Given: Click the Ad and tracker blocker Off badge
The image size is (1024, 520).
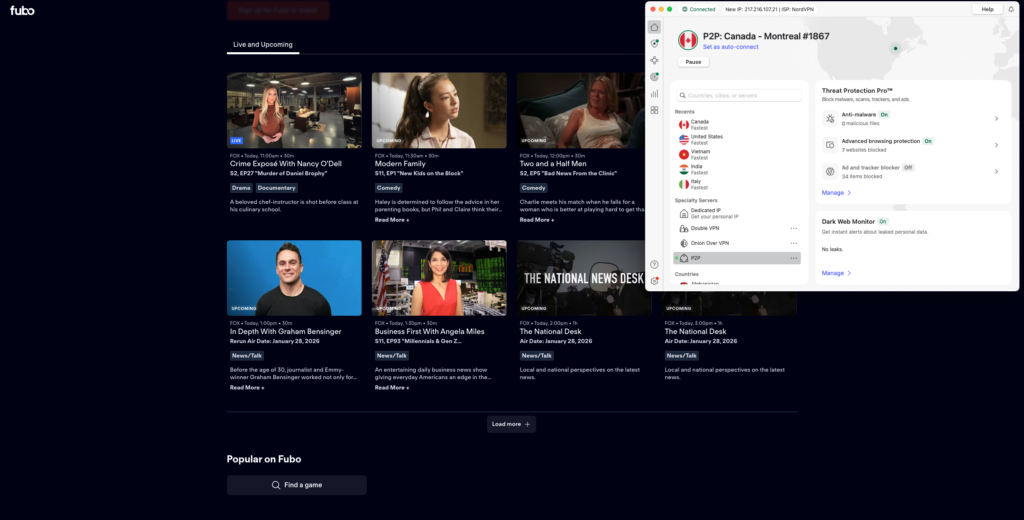Looking at the screenshot, I should click(908, 168).
